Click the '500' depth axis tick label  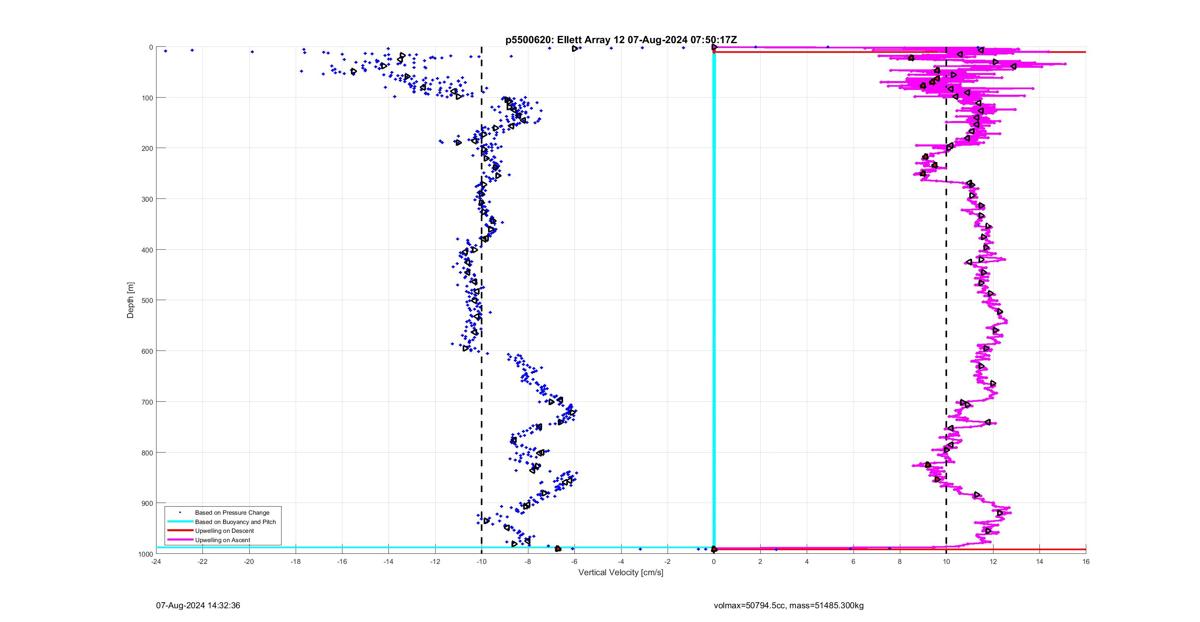(146, 300)
